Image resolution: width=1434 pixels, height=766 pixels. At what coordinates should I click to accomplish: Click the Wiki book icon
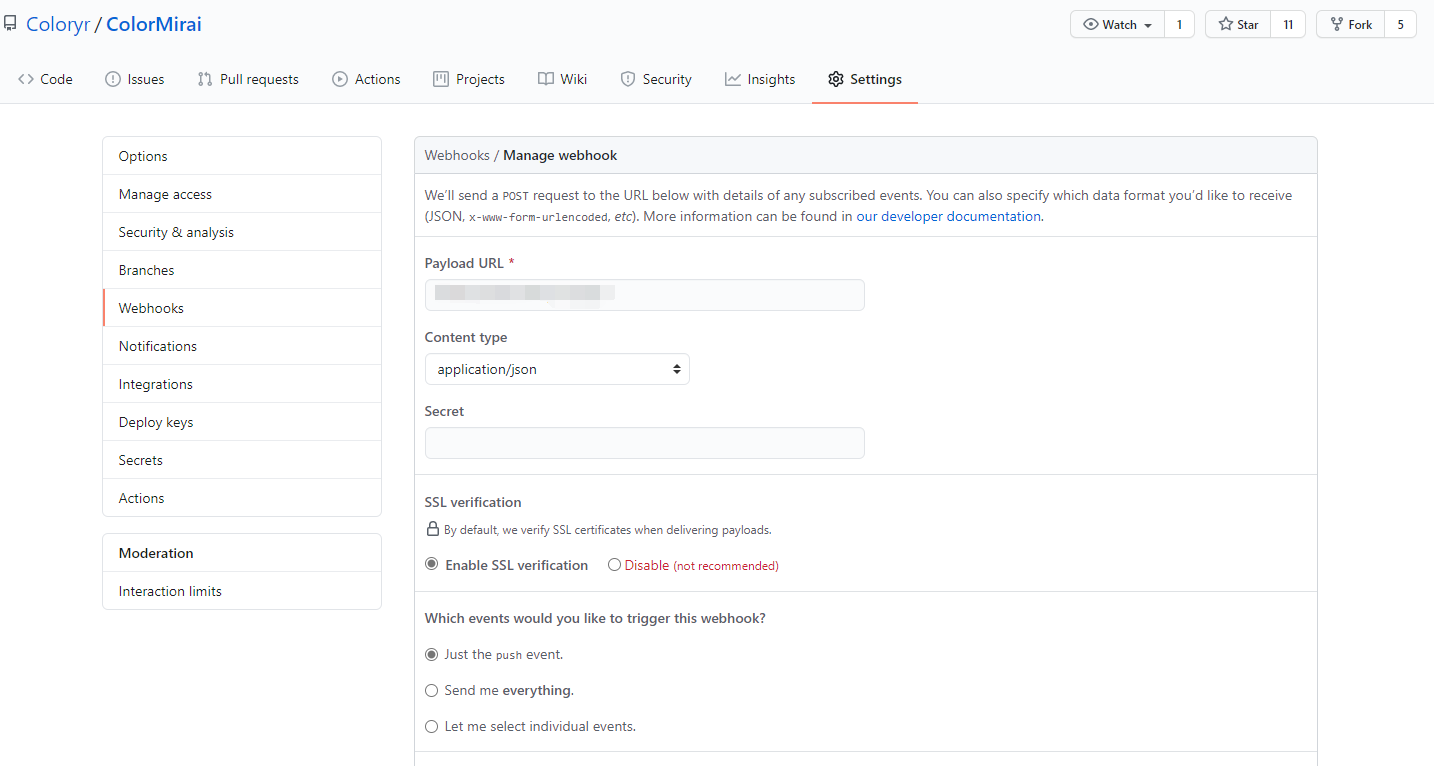click(545, 79)
